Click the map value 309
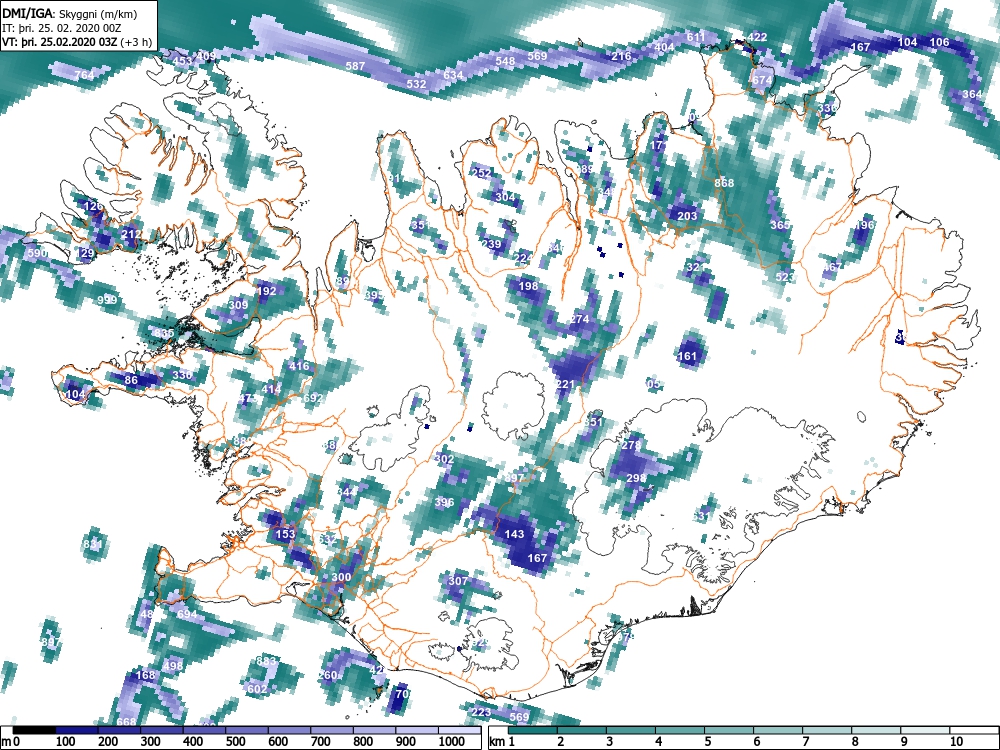 click(x=238, y=305)
